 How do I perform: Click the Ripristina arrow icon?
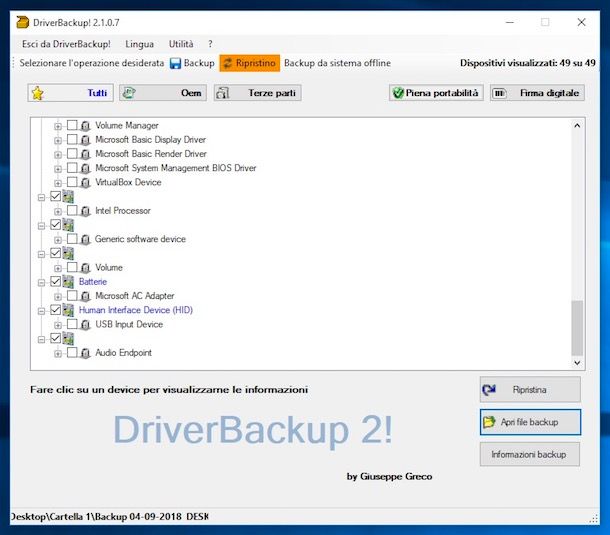(x=489, y=389)
